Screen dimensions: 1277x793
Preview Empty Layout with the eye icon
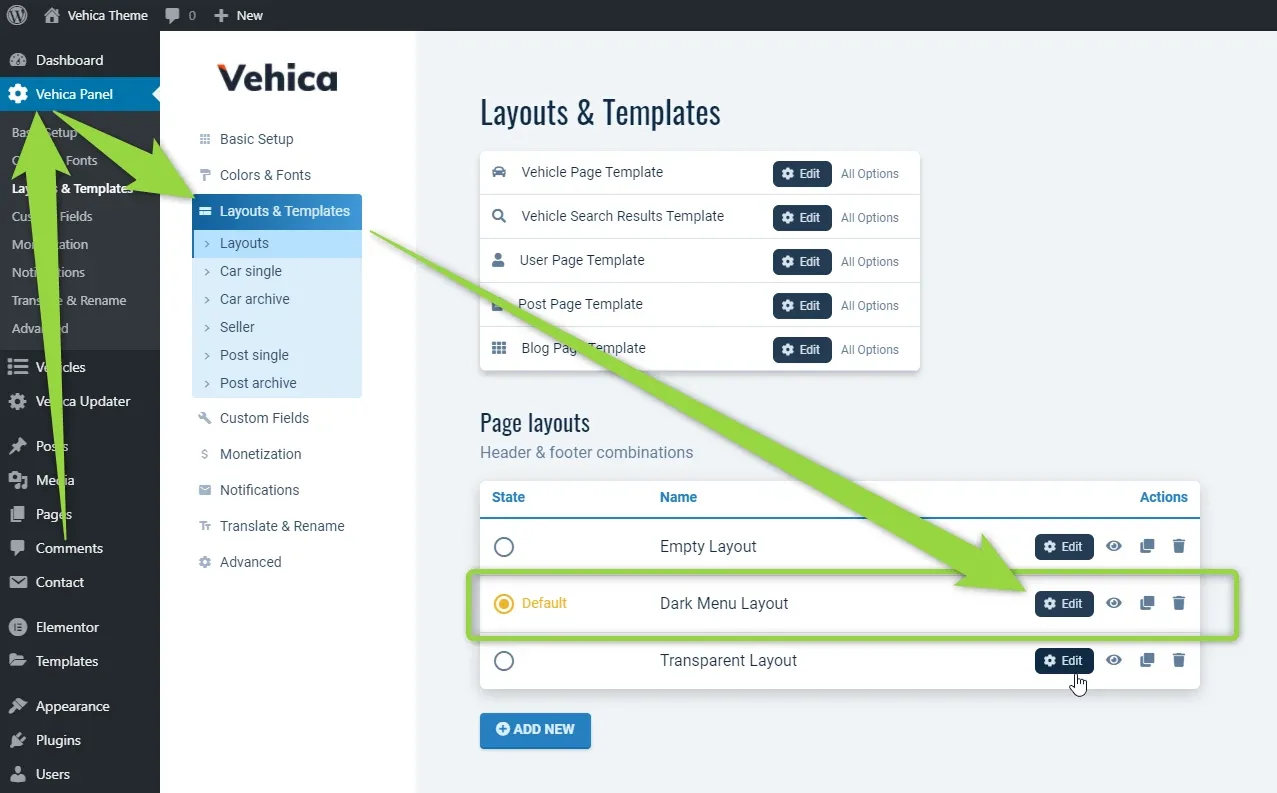[1114, 546]
